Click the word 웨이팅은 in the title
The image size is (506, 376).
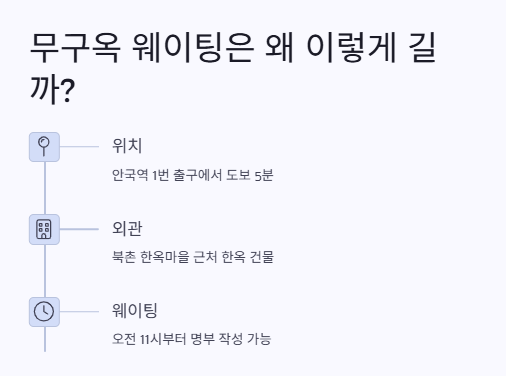[x=193, y=48]
